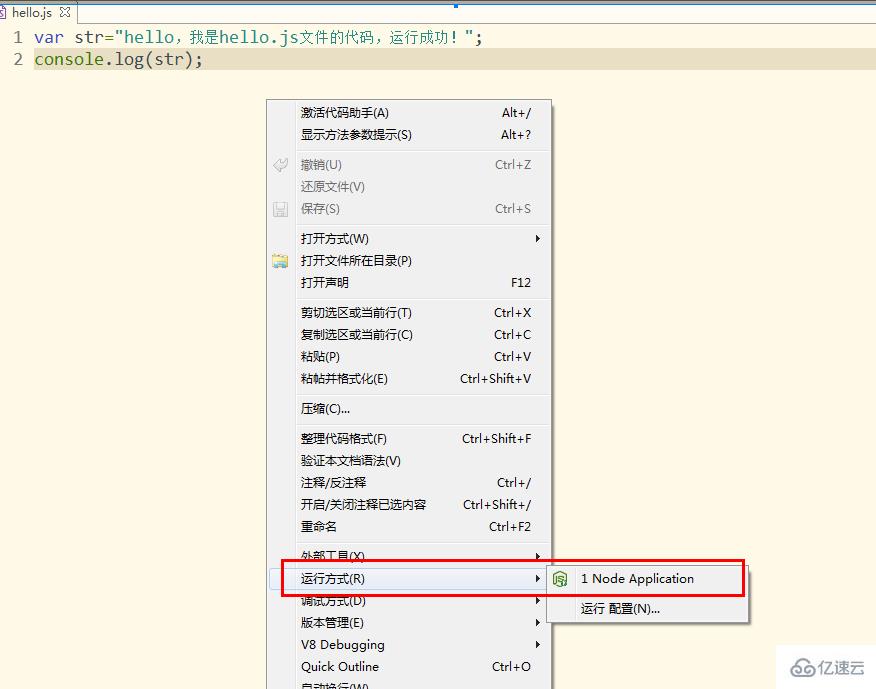Close the hello.js editor tab

point(64,13)
